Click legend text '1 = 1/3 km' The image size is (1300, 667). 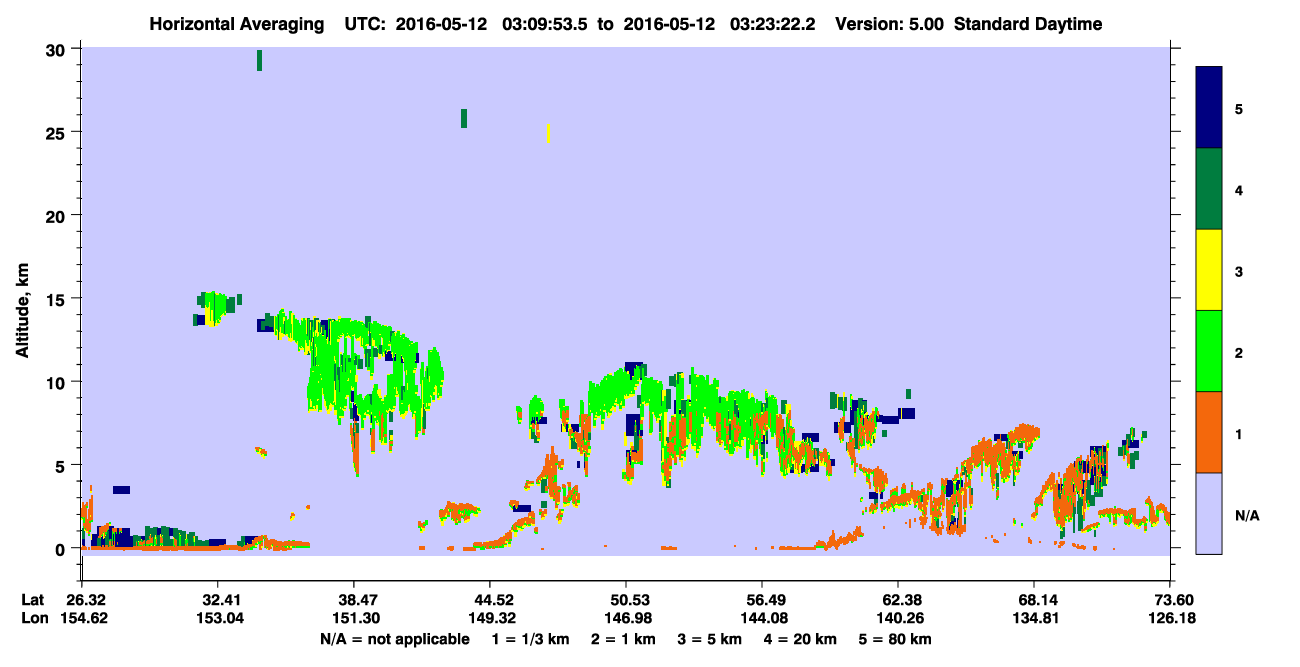(530, 639)
